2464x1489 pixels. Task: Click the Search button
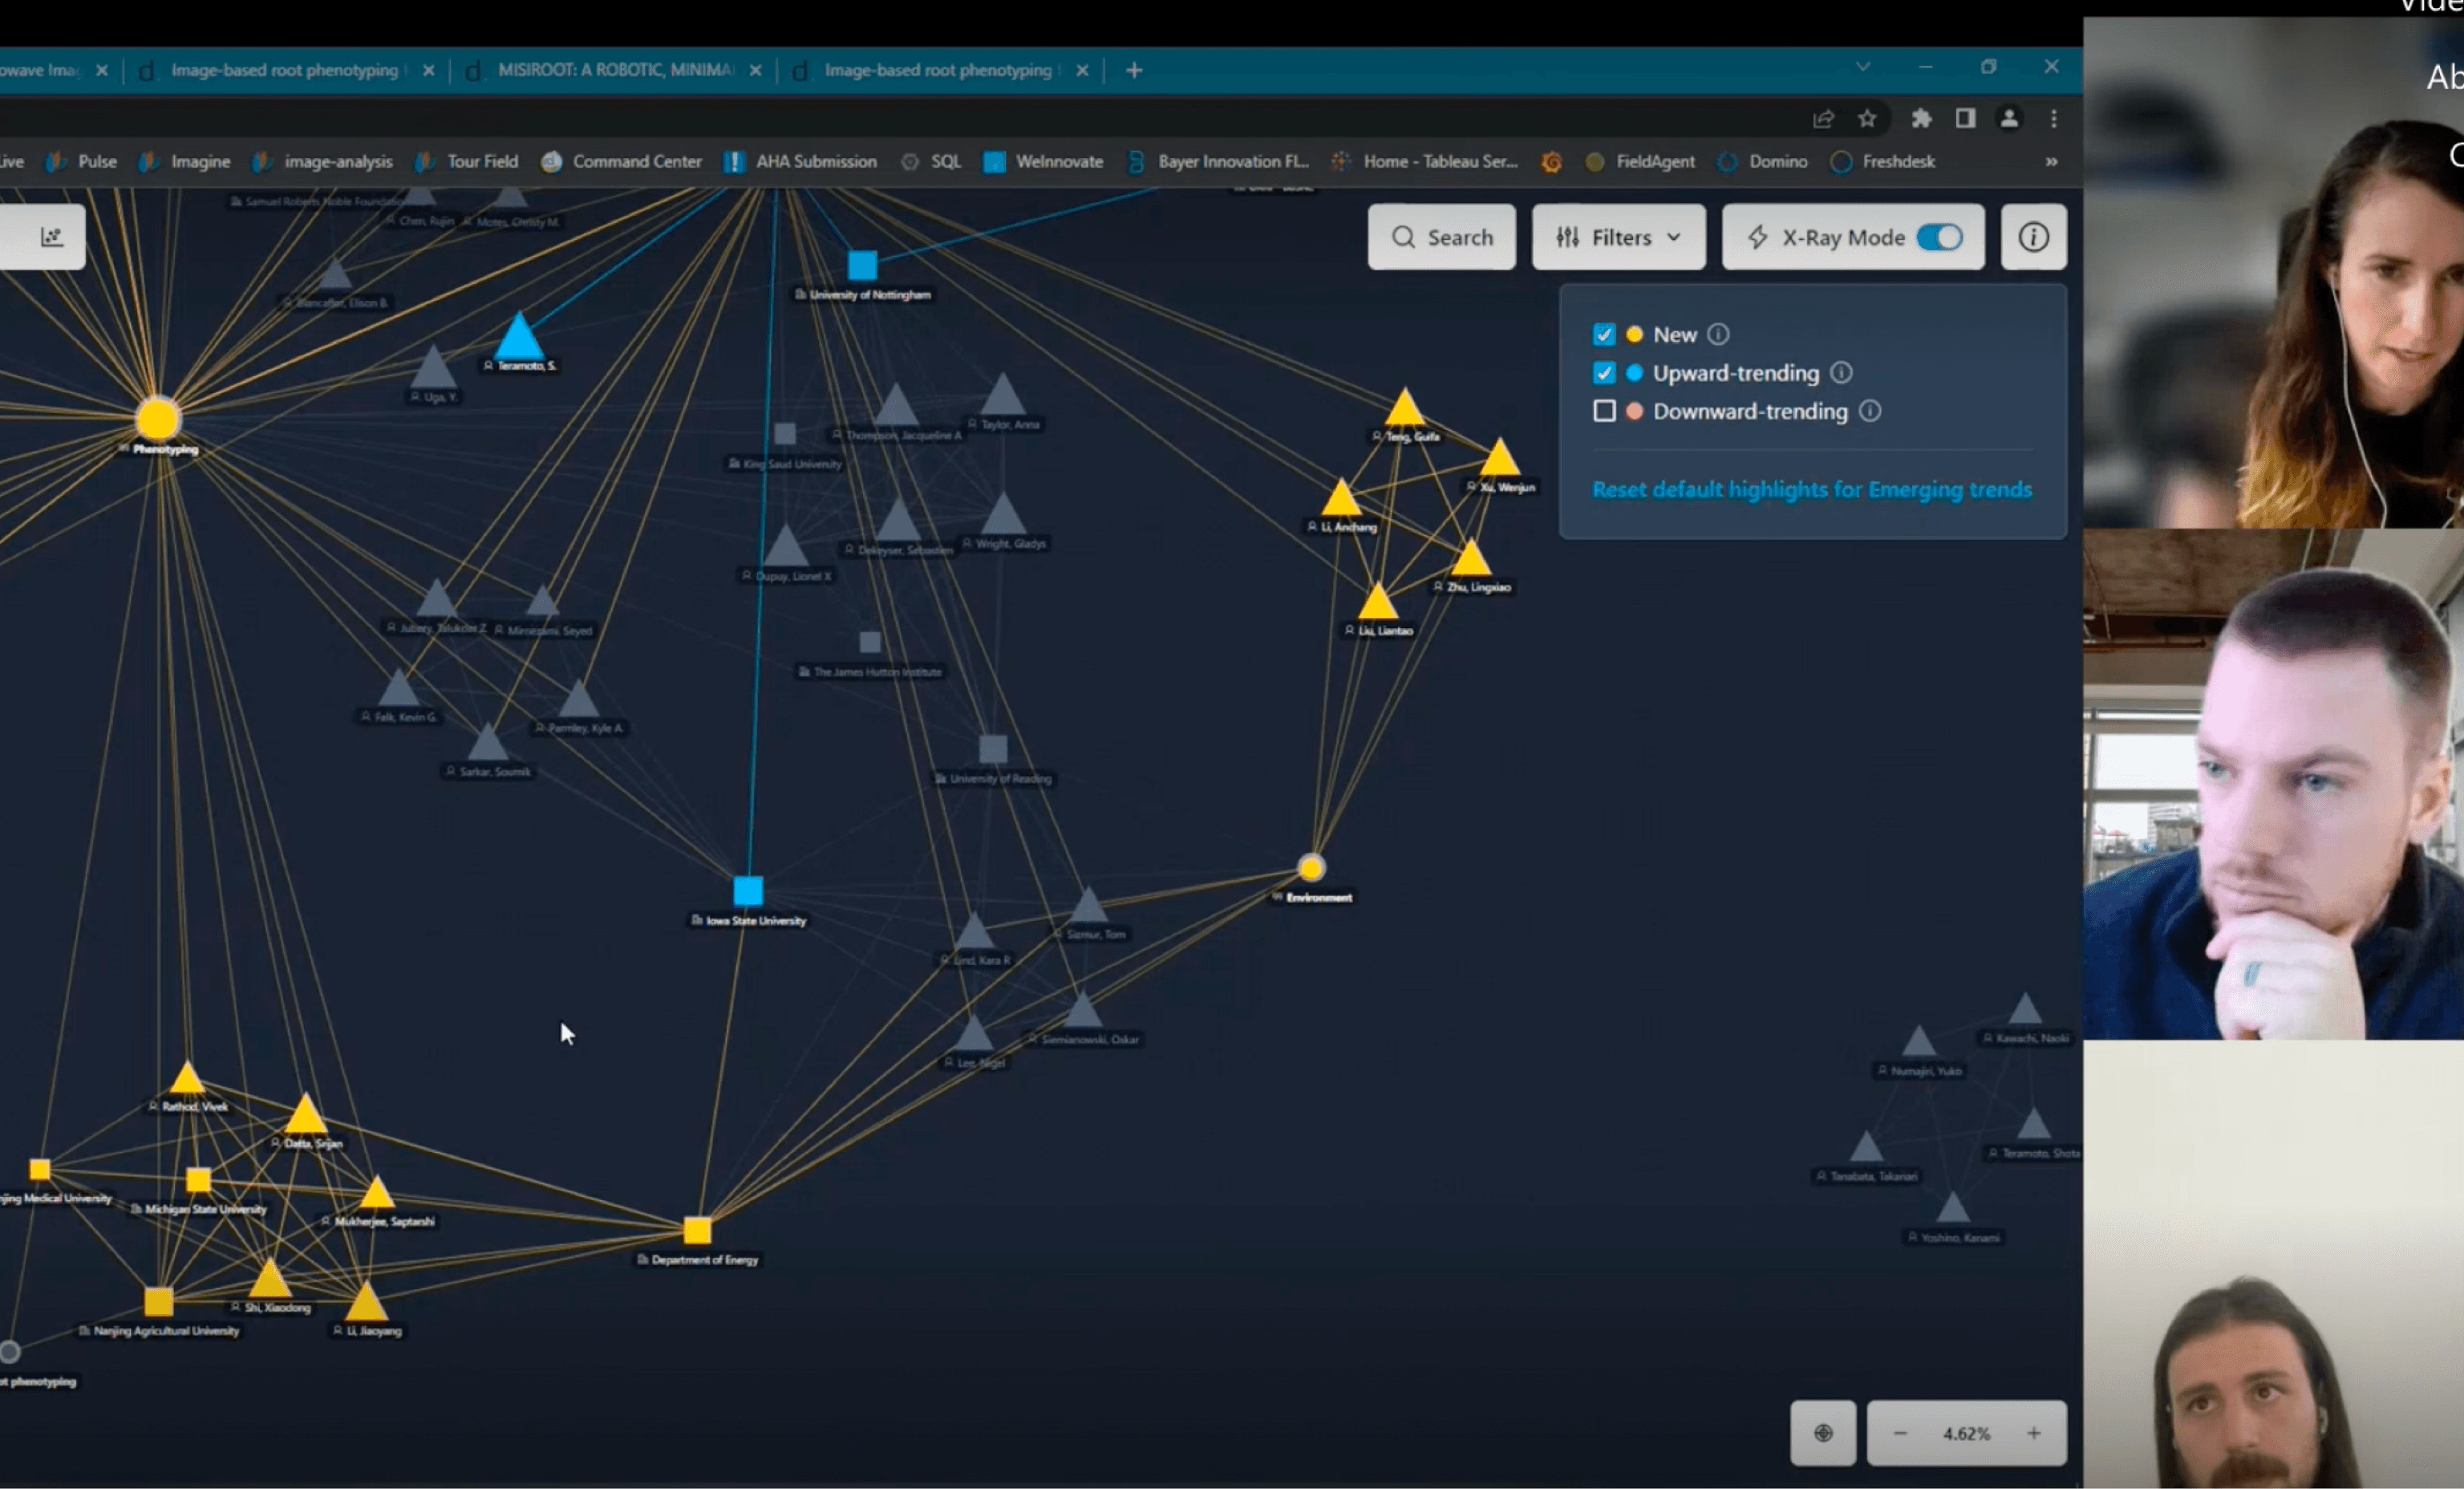[x=1441, y=237]
